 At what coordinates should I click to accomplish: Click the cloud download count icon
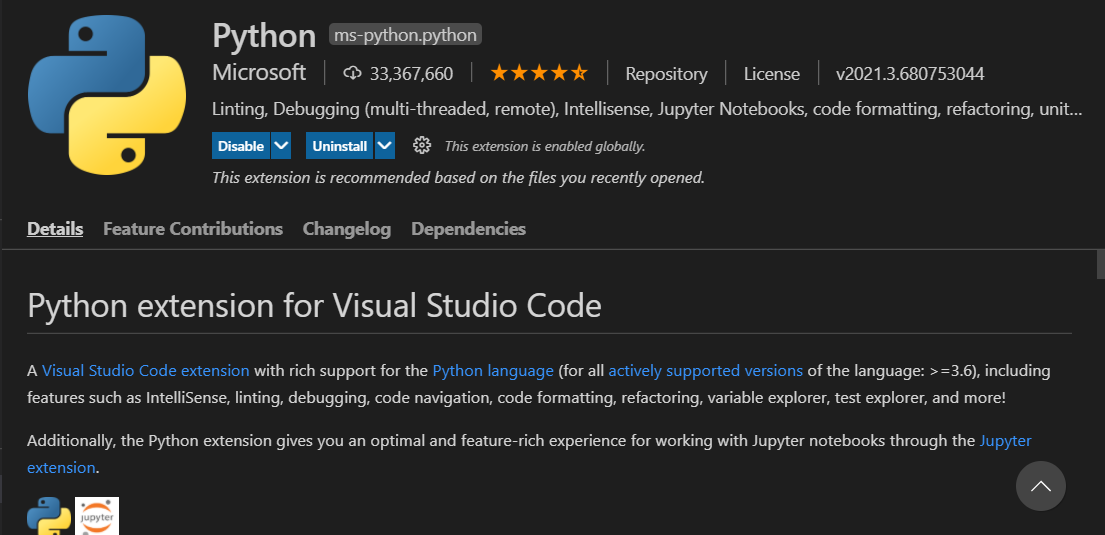pos(351,73)
